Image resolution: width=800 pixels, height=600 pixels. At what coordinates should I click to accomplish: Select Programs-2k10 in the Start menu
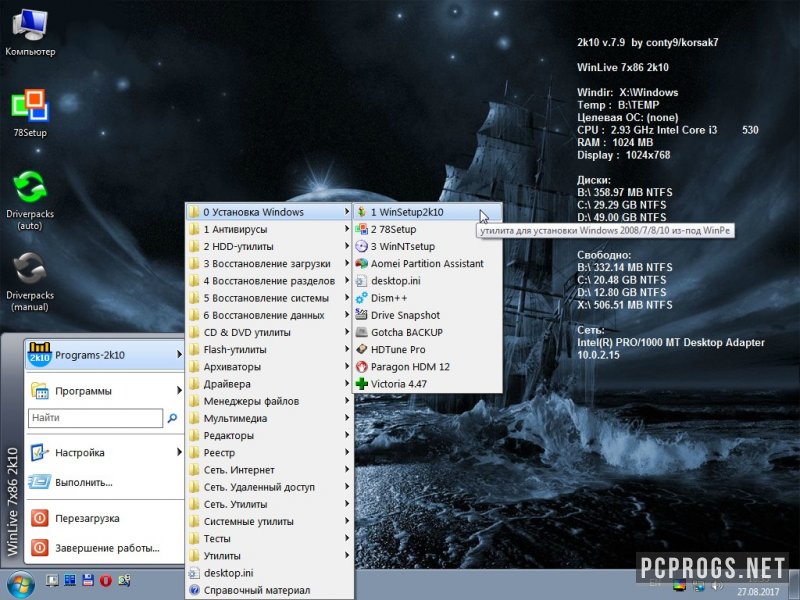104,355
